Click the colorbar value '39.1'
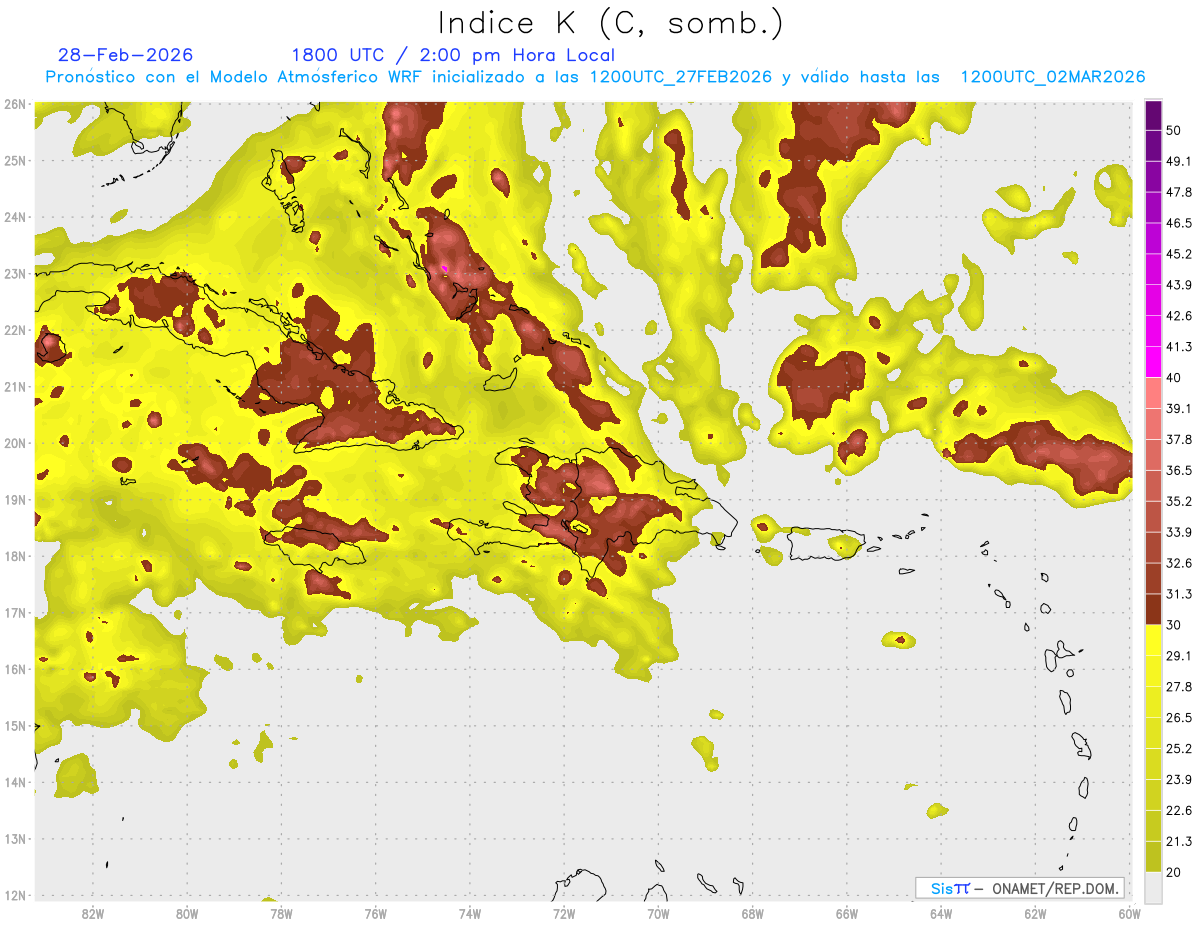The width and height of the screenshot is (1200, 927). tap(1178, 408)
